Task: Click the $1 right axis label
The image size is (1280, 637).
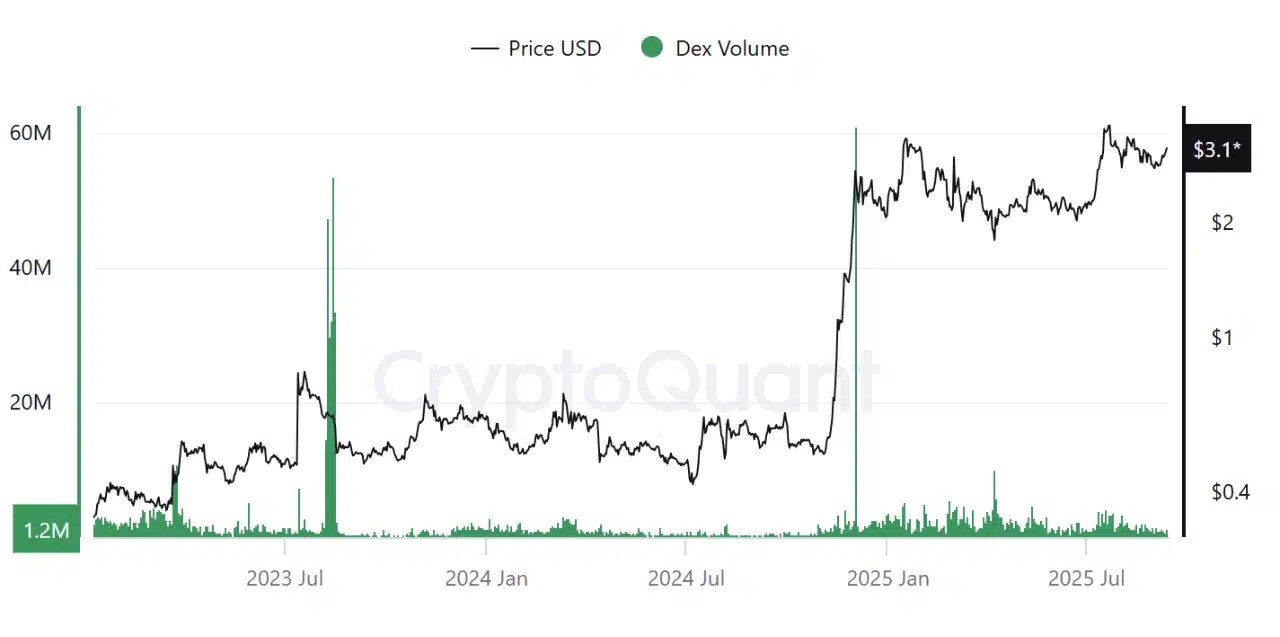Action: pos(1222,337)
